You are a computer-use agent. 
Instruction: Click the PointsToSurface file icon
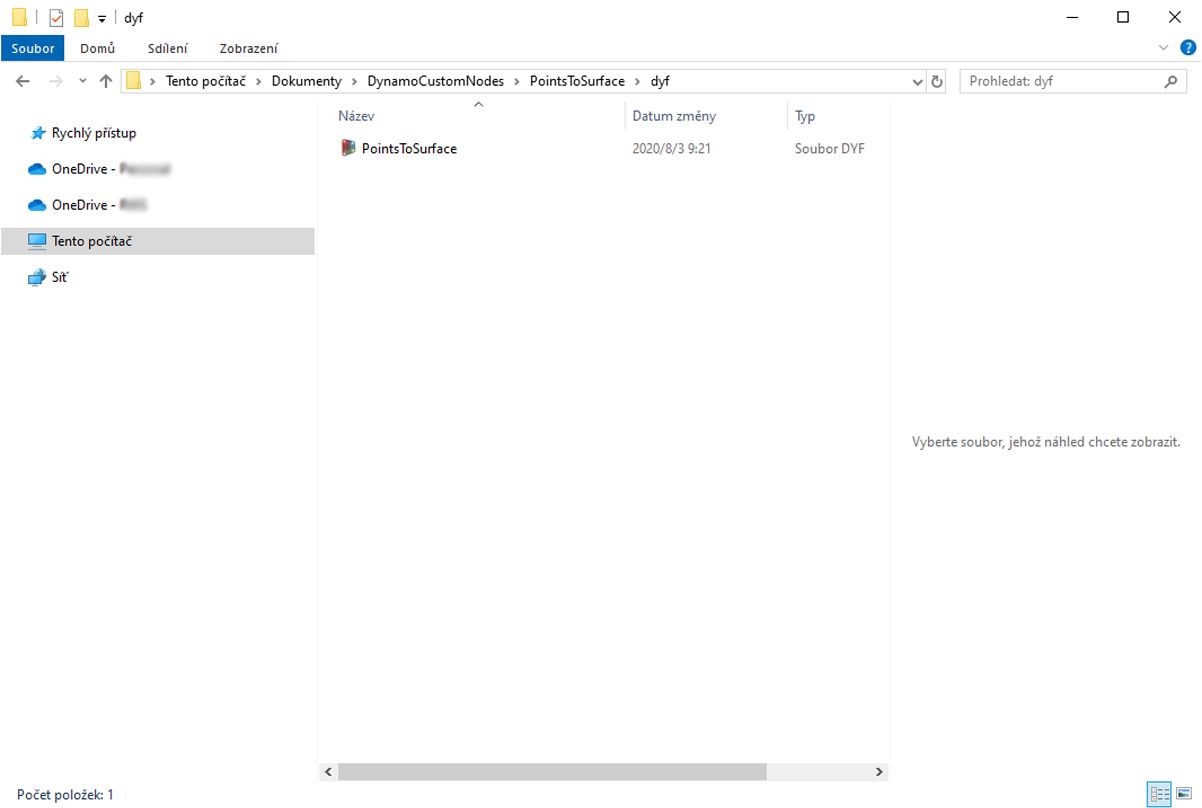(348, 148)
